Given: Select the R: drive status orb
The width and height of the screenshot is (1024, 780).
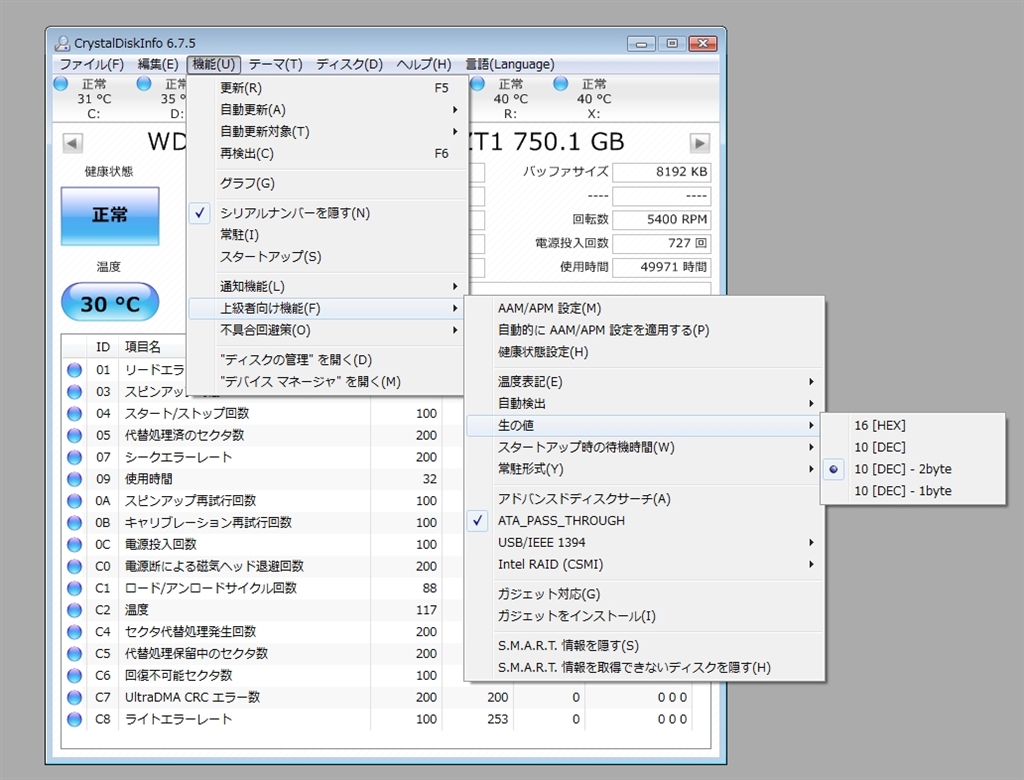Looking at the screenshot, I should [478, 84].
